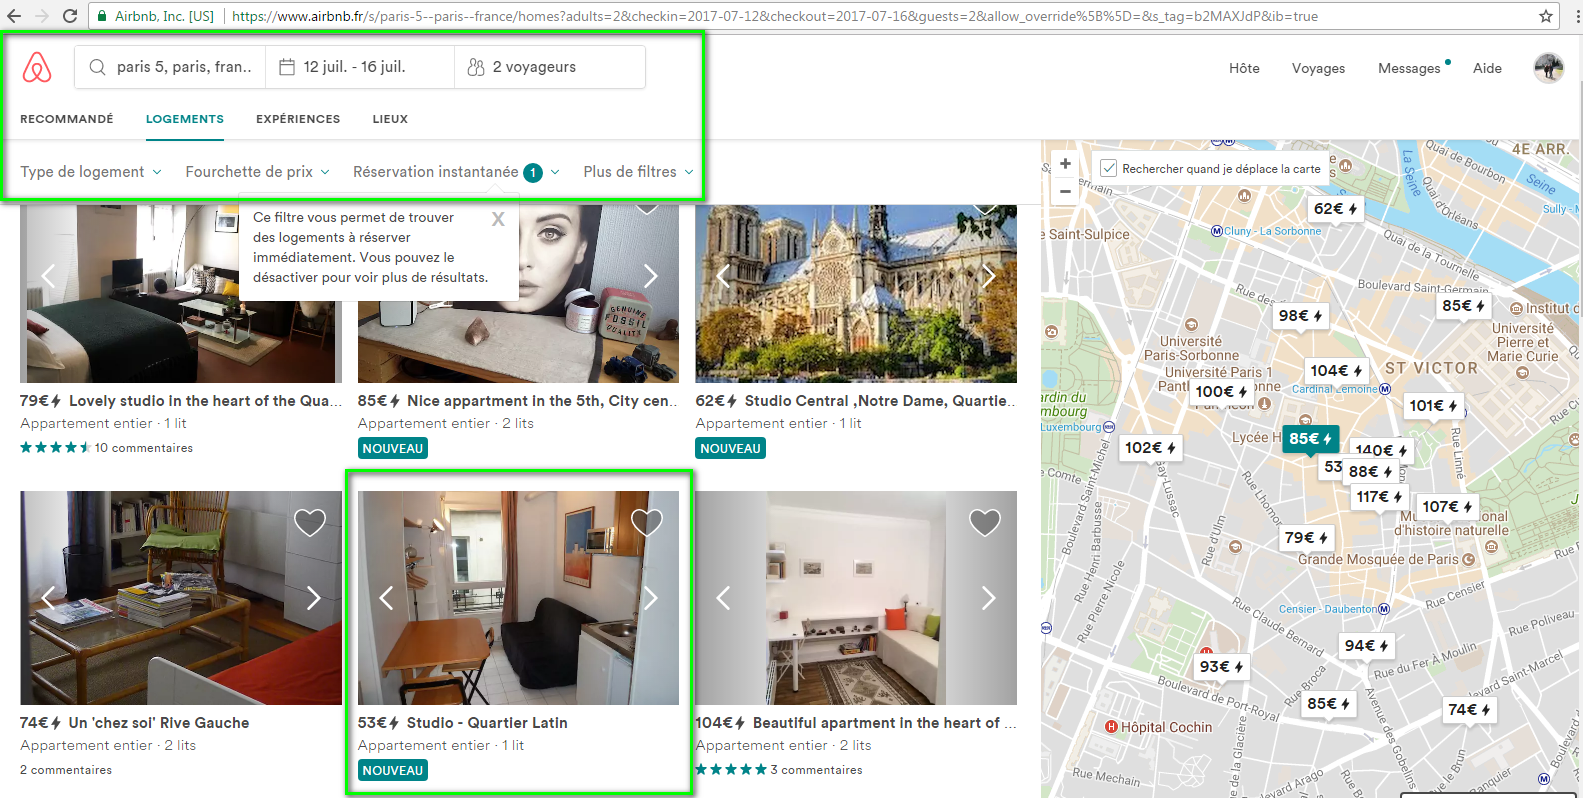
Task: Open the Messages link
Action: pyautogui.click(x=1409, y=68)
